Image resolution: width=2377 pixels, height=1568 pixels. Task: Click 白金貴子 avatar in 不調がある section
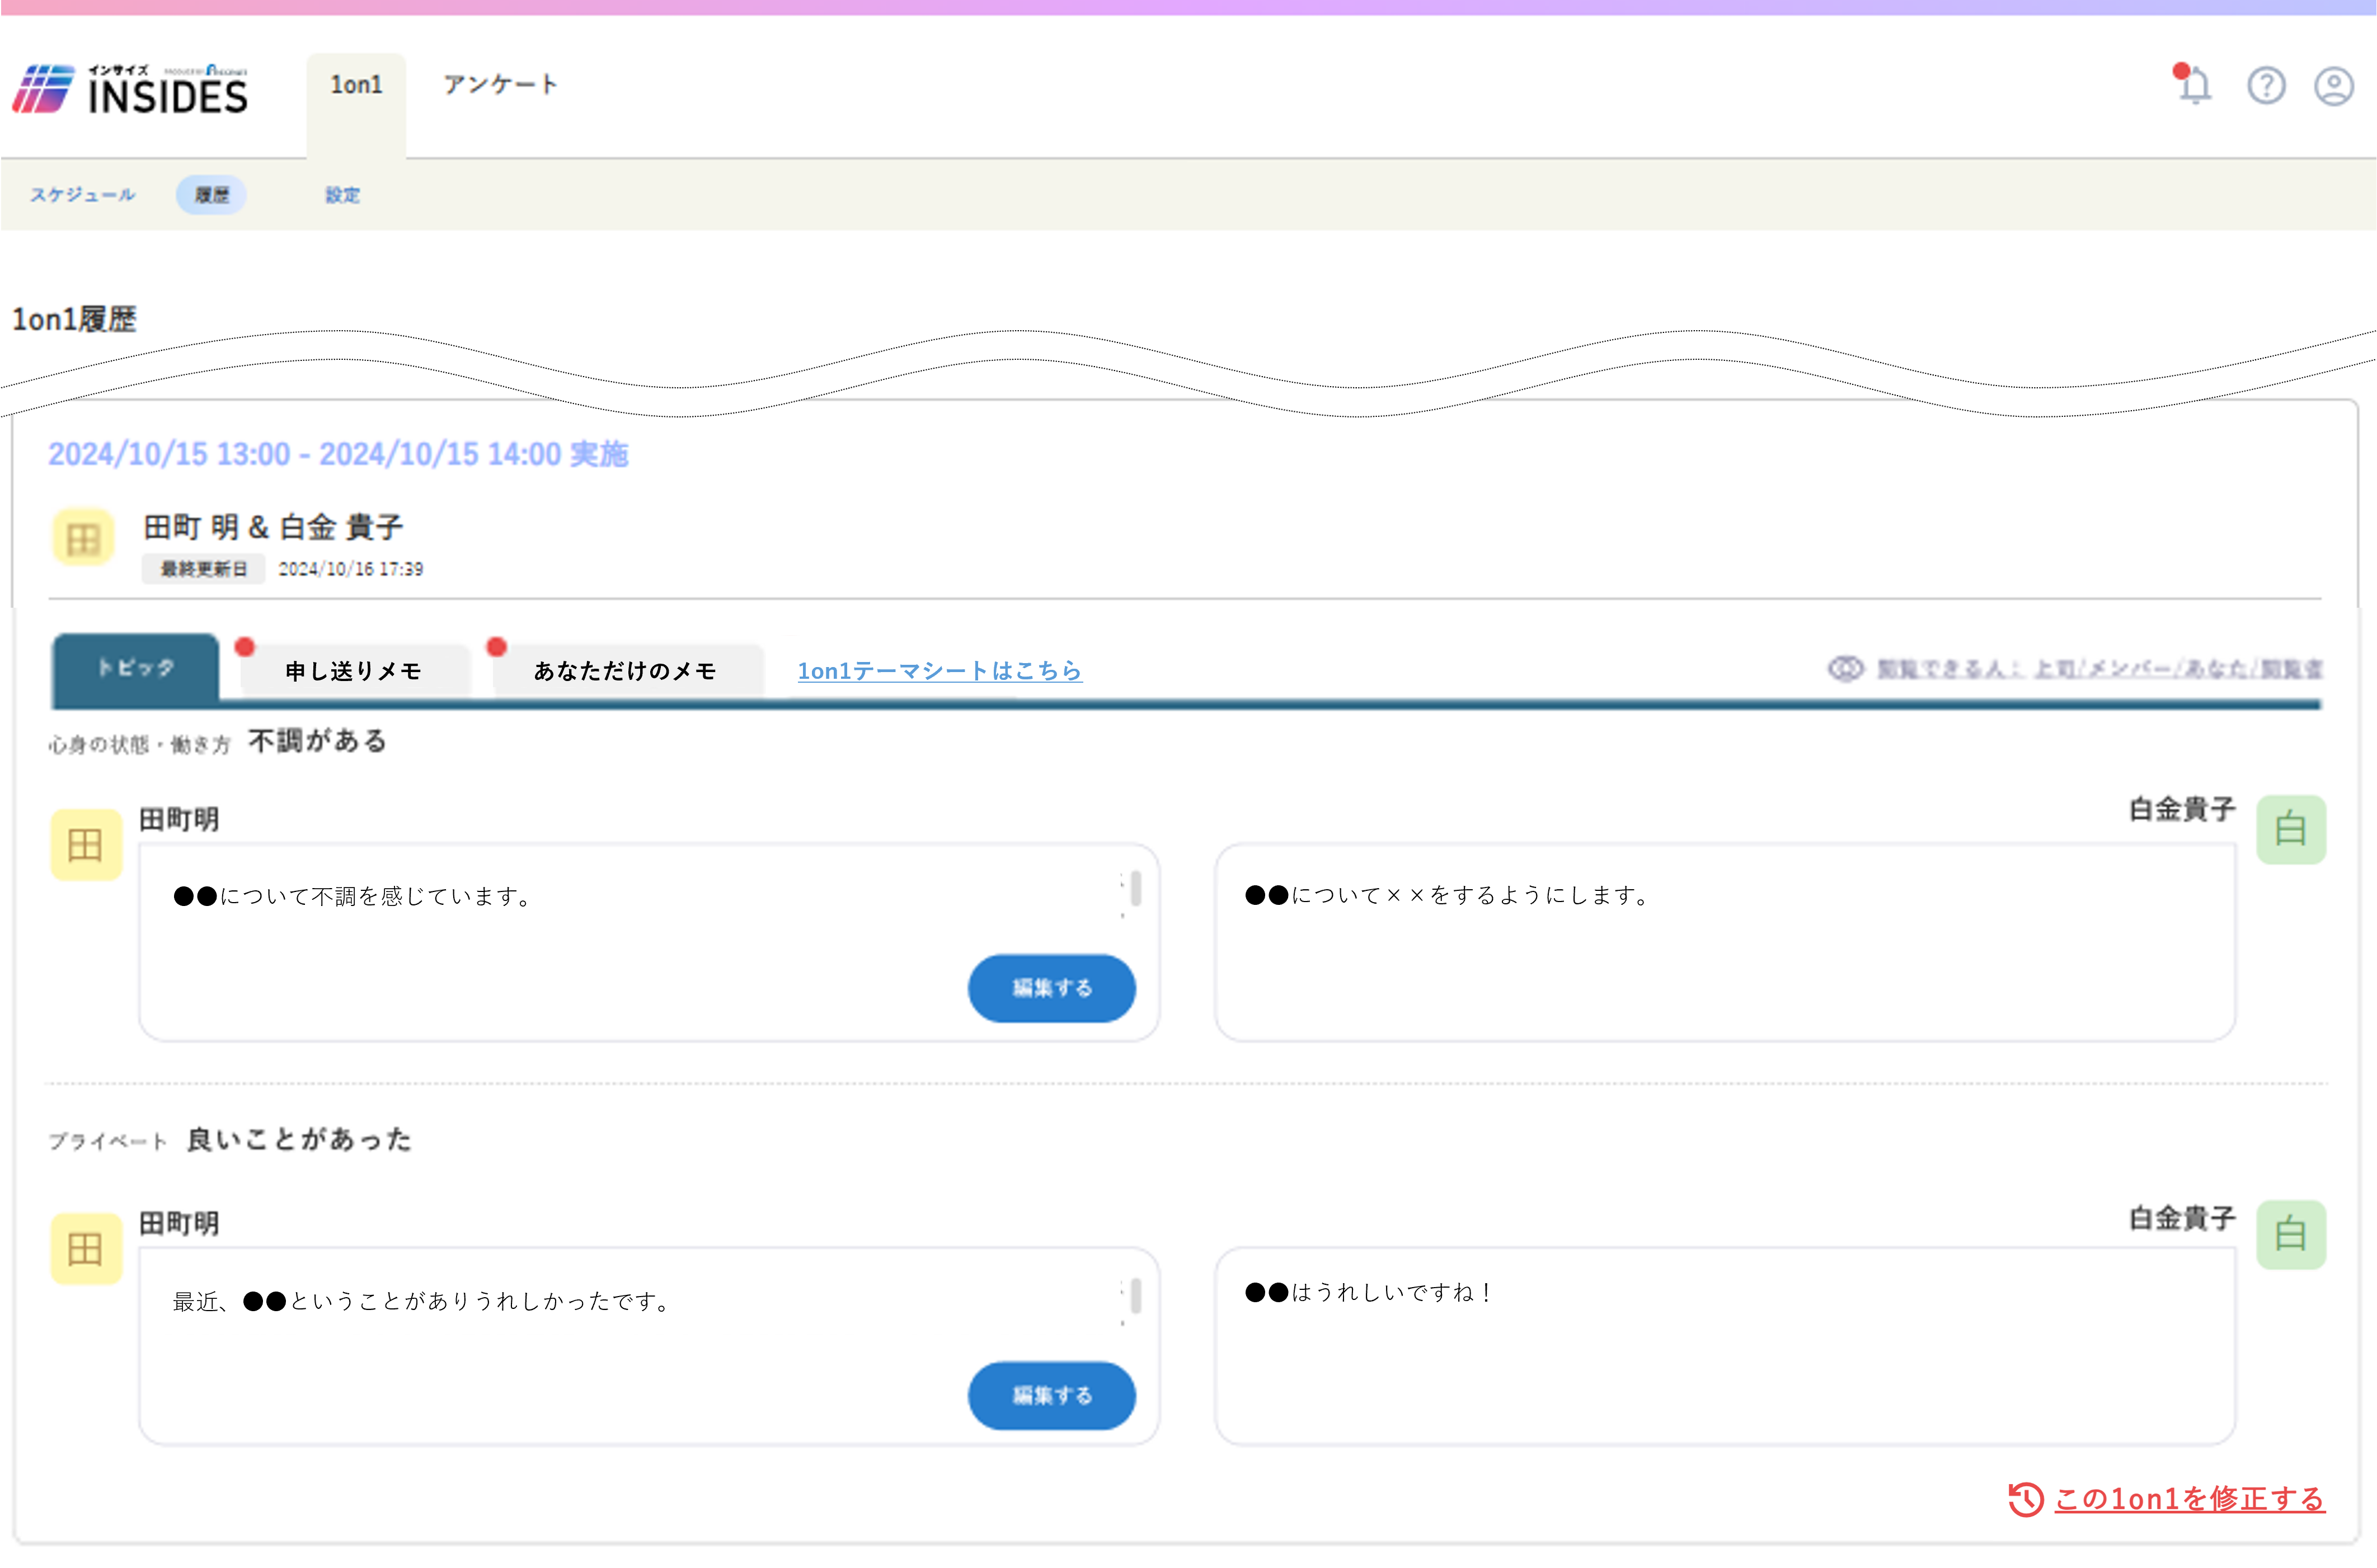click(2291, 829)
